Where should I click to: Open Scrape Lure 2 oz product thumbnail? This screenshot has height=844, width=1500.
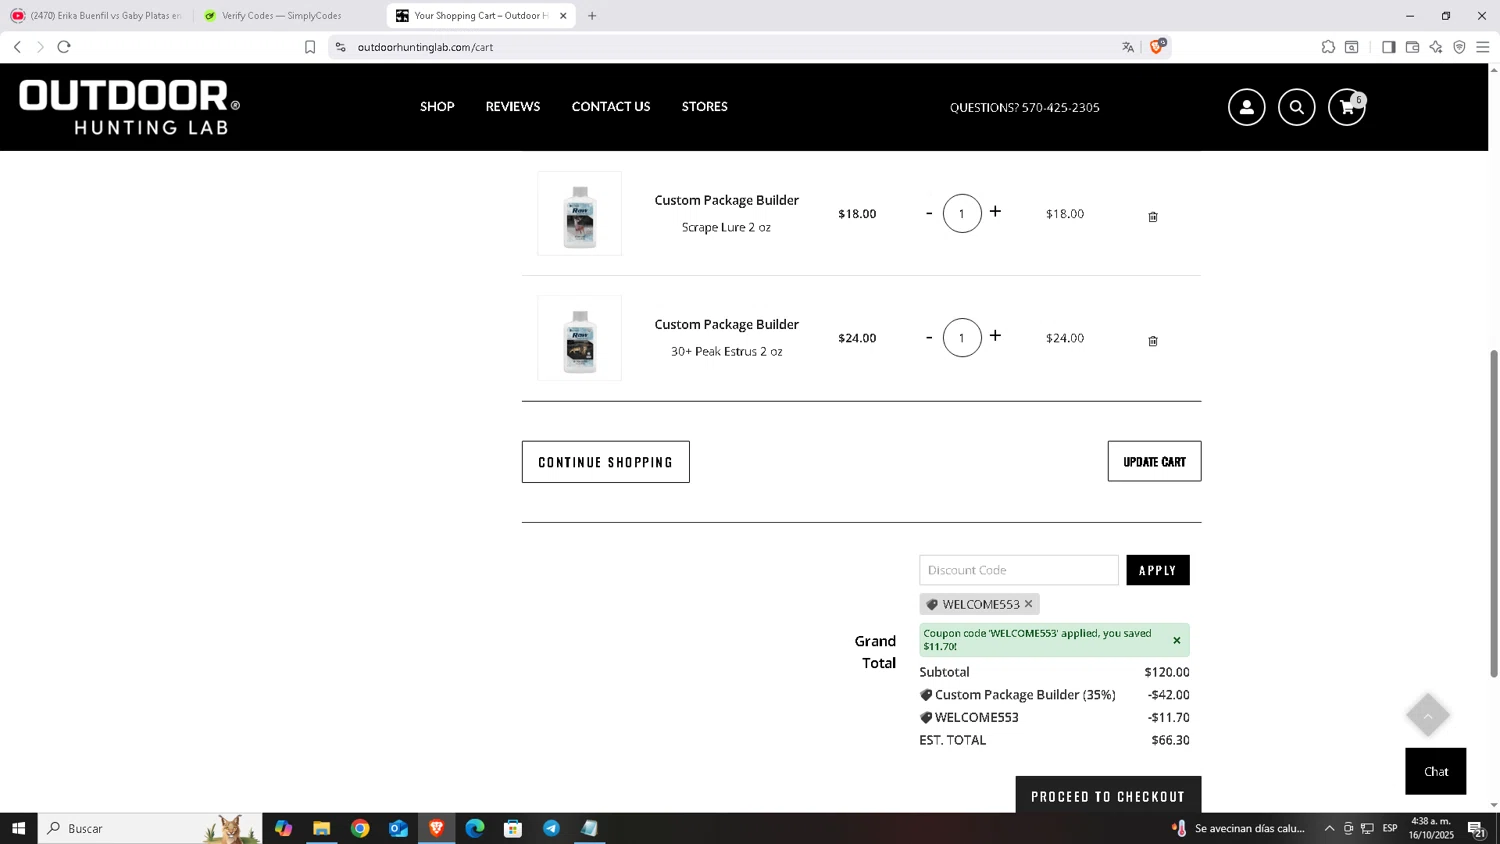(580, 213)
